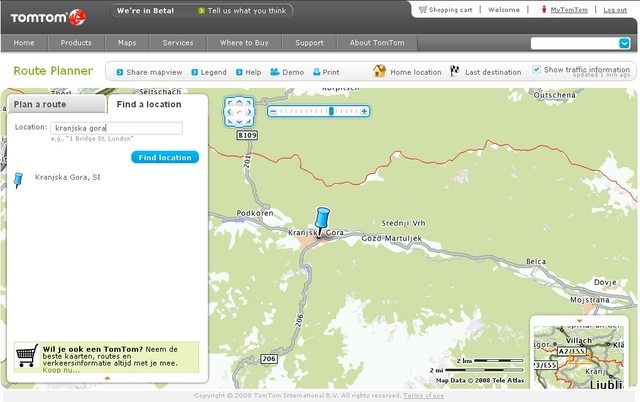Viewport: 640px width, 402px height.
Task: Click the MyTomTom link
Action: 569,10
